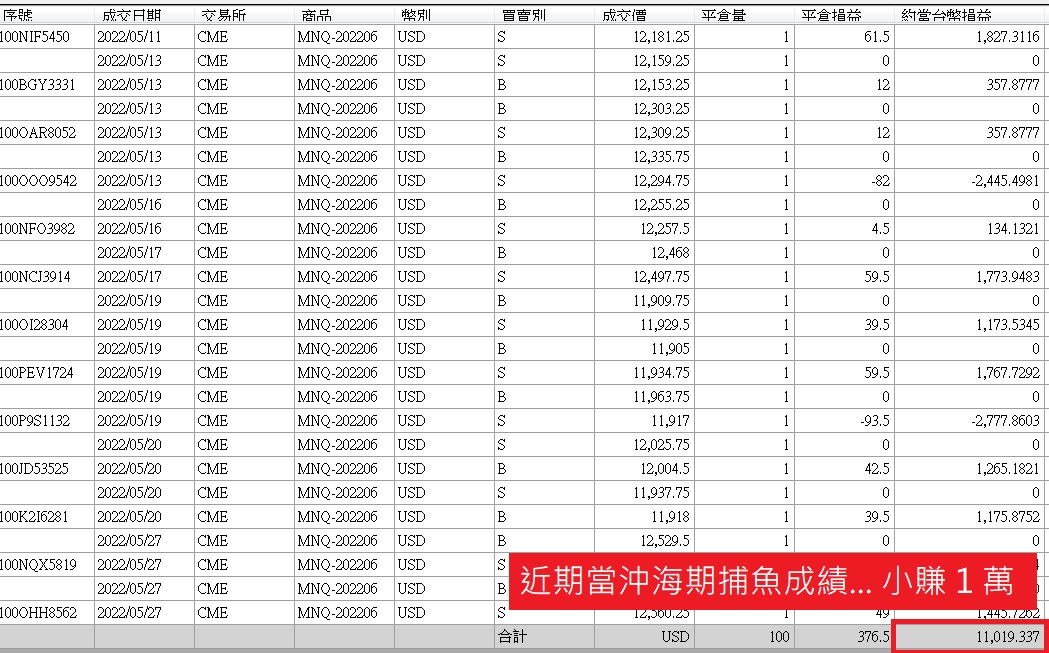Click price 11,963.75
The image size is (1049, 653).
pos(661,397)
